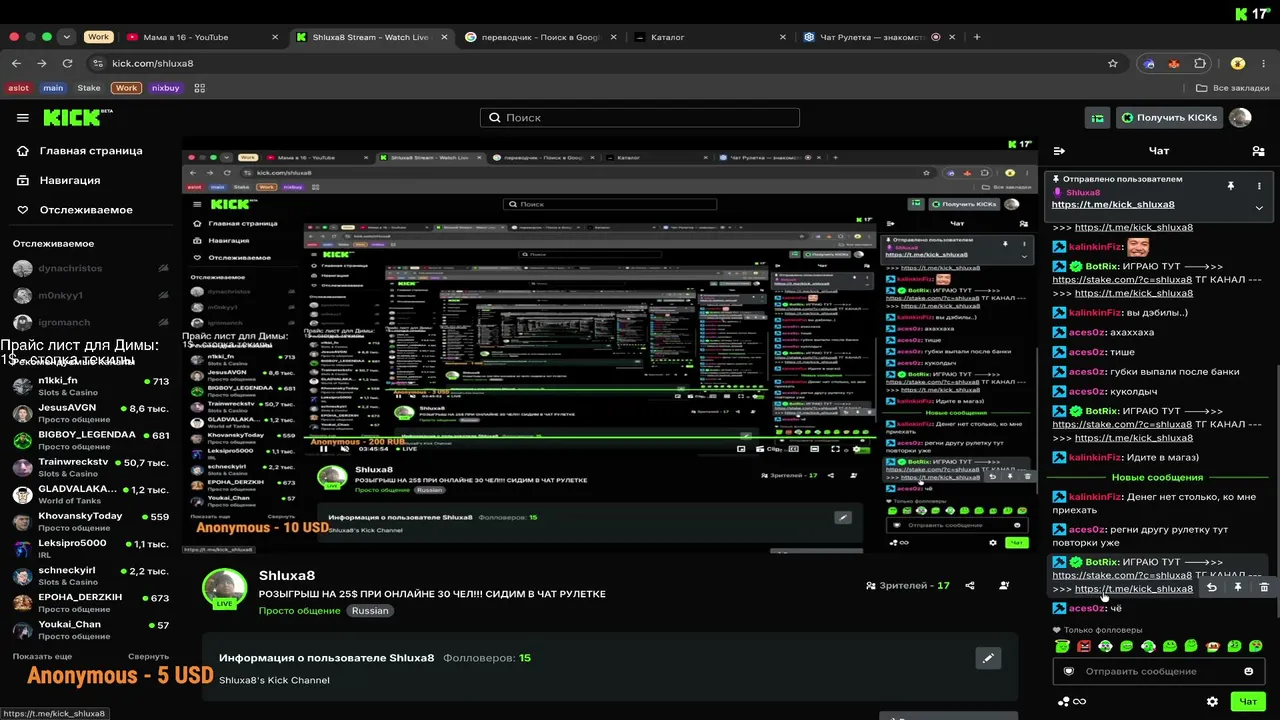1280x720 pixels.
Task: Click the KICK logo
Action: click(x=76, y=118)
